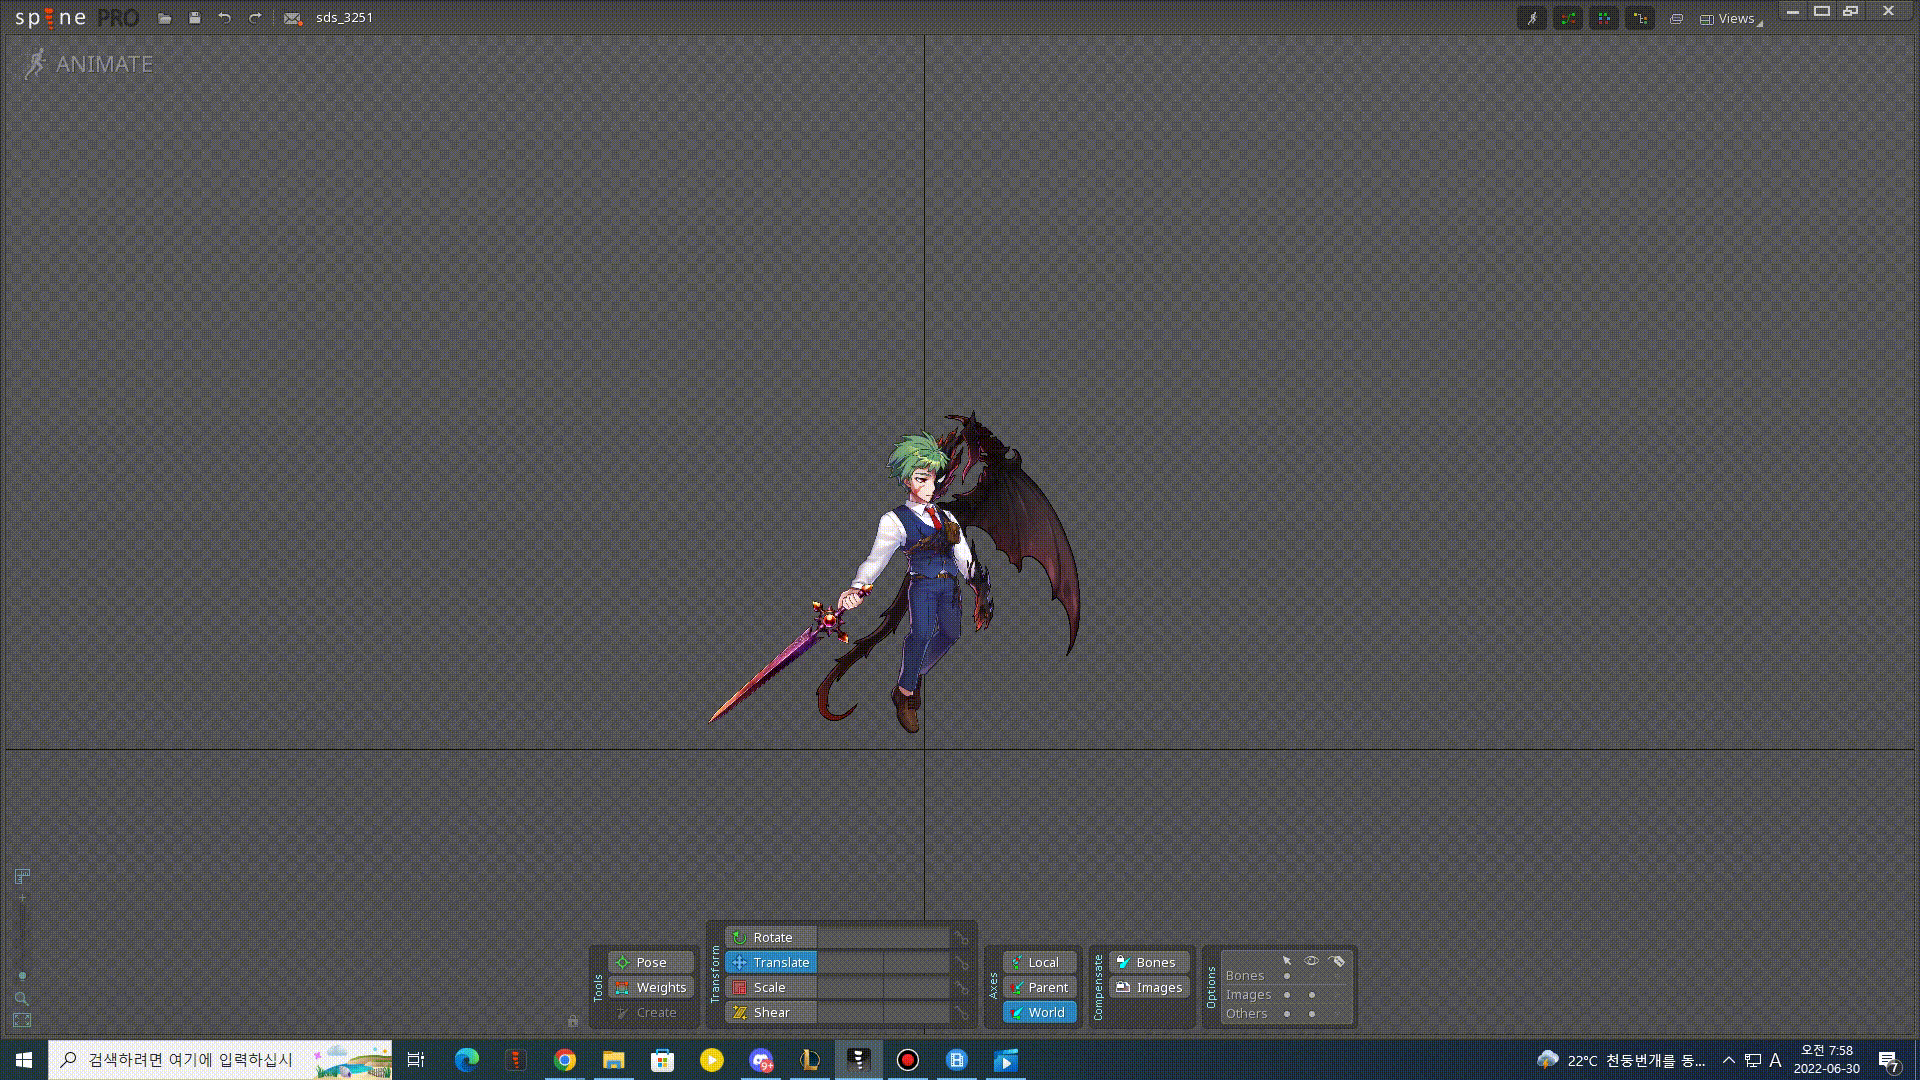Show hidden system tray icons

coord(1728,1060)
